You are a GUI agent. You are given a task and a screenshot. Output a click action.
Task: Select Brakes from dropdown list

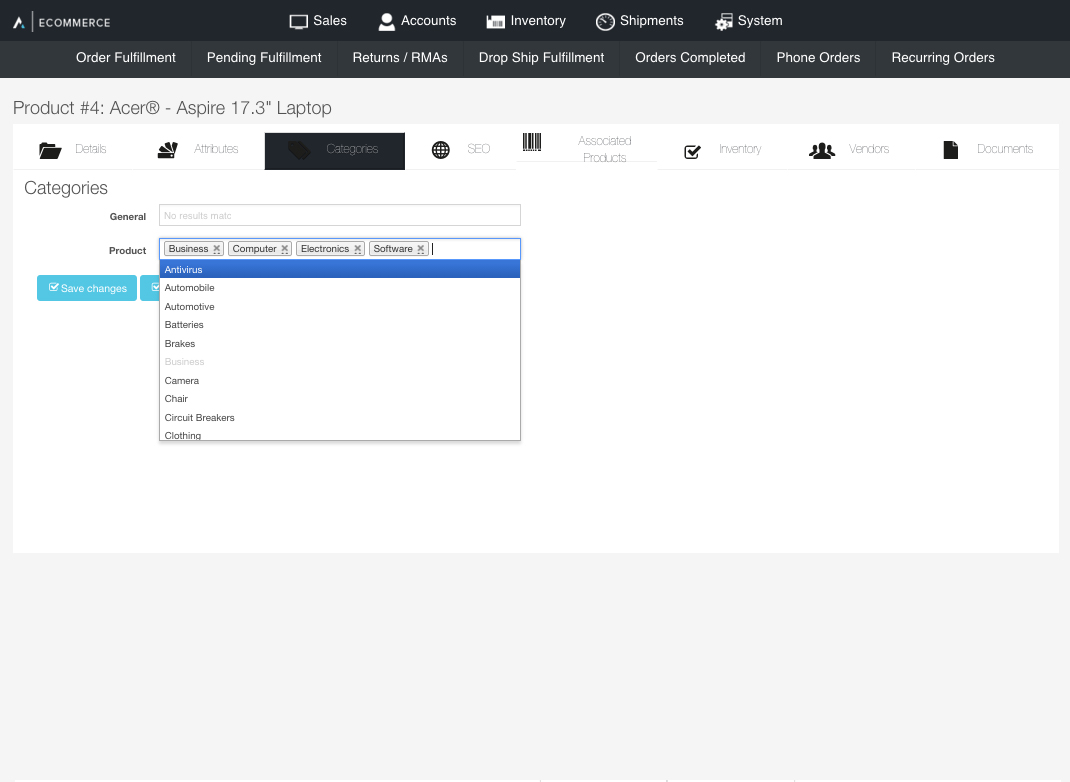pos(340,343)
